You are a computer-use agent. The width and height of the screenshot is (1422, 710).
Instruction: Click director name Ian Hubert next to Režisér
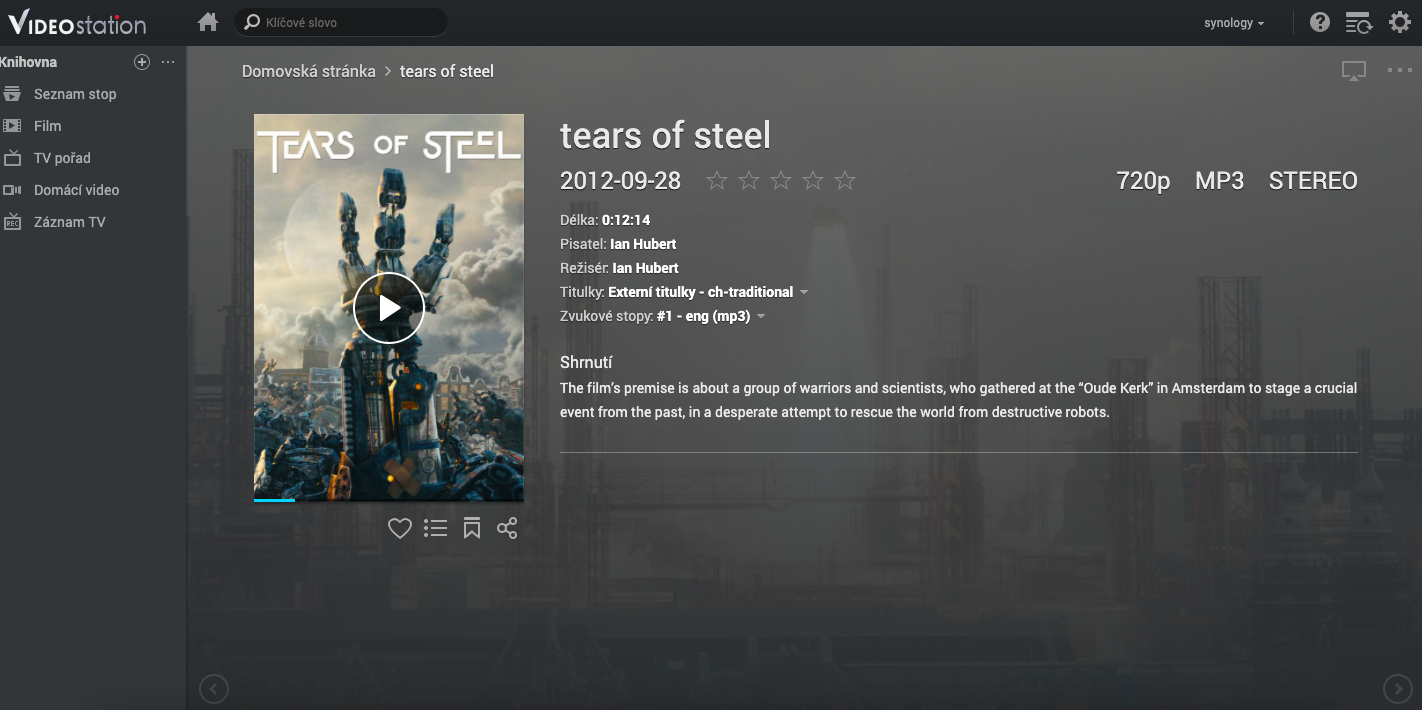pos(645,268)
